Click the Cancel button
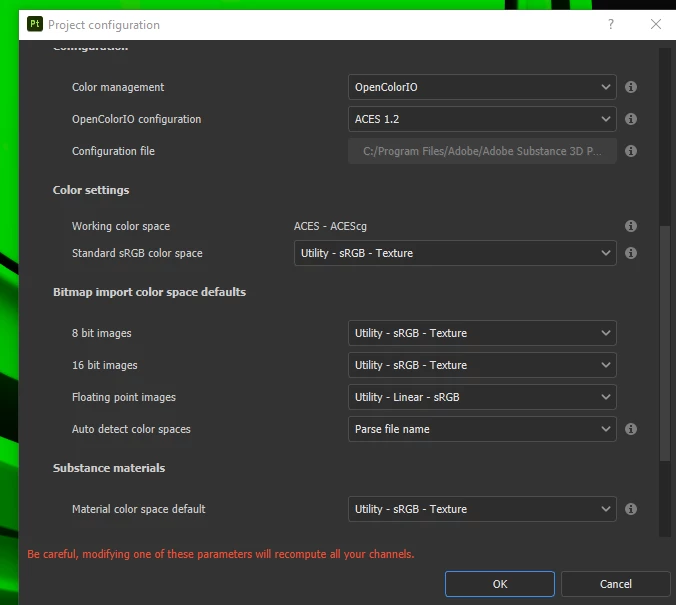This screenshot has width=676, height=605. (x=616, y=584)
